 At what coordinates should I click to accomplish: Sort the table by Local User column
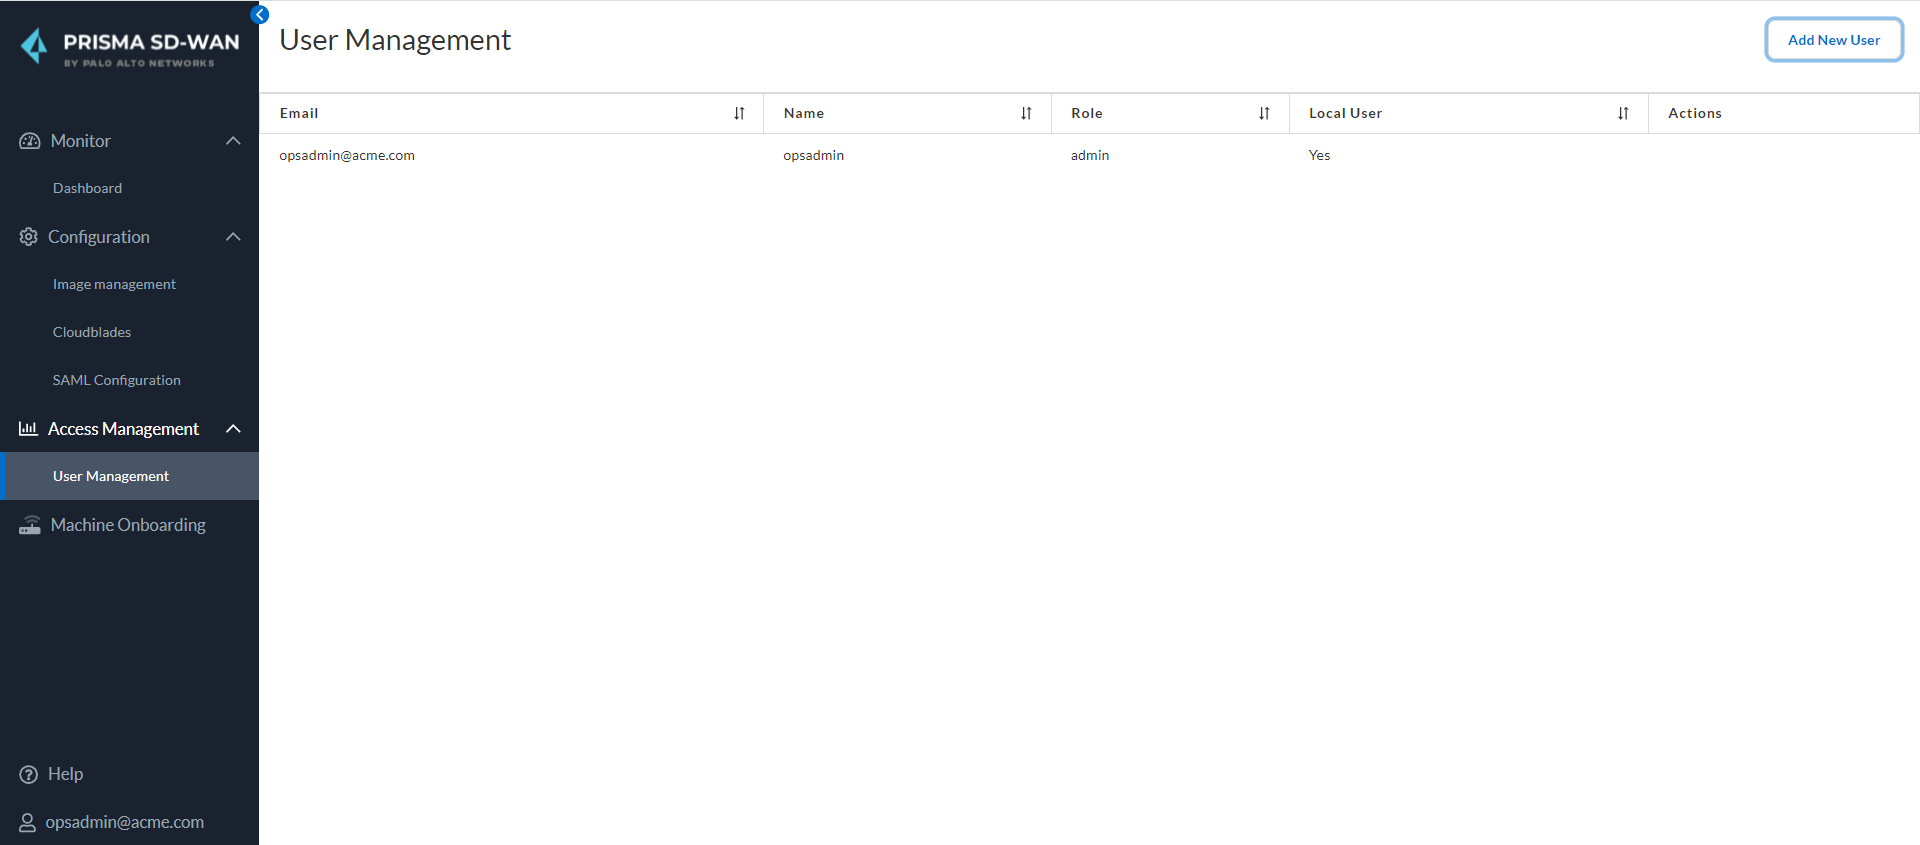tap(1623, 113)
